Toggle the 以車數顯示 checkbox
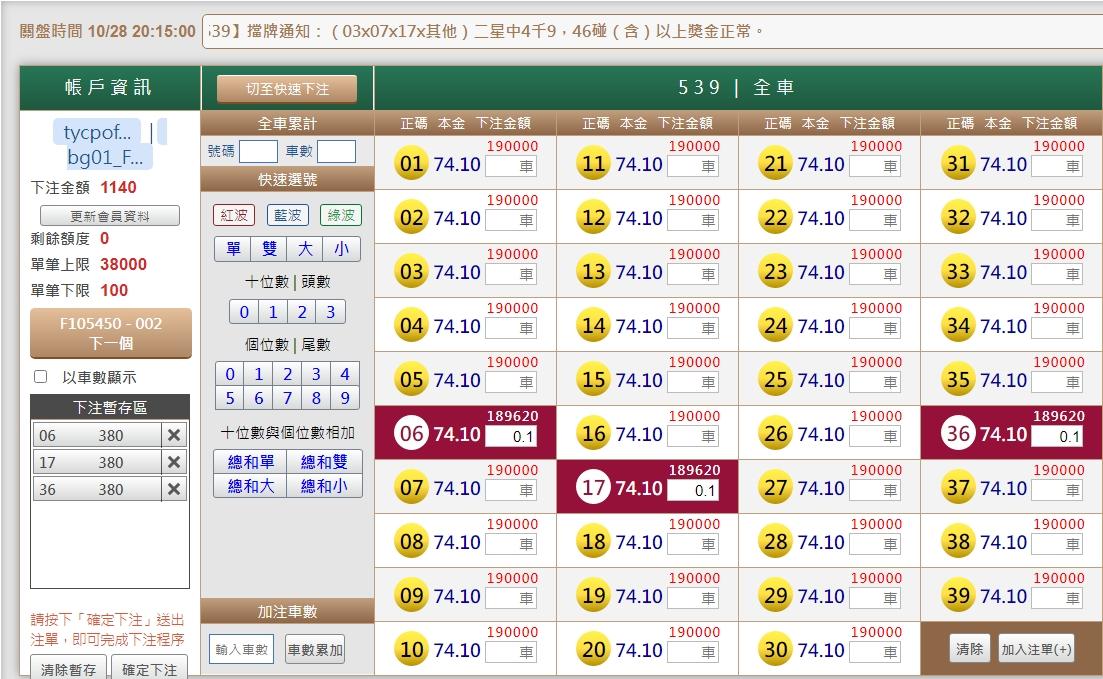Screen dimensions: 1103x679 41,377
